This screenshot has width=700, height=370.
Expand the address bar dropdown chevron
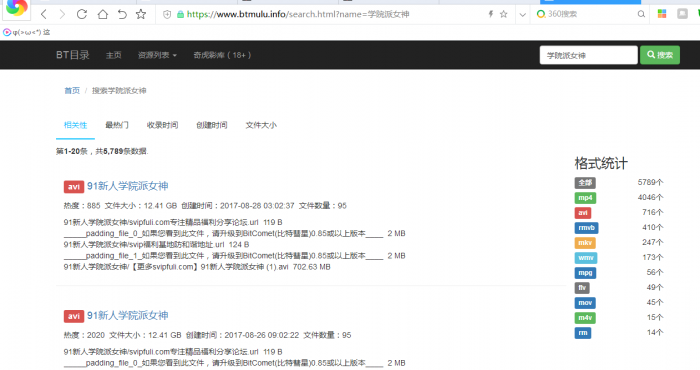(522, 14)
